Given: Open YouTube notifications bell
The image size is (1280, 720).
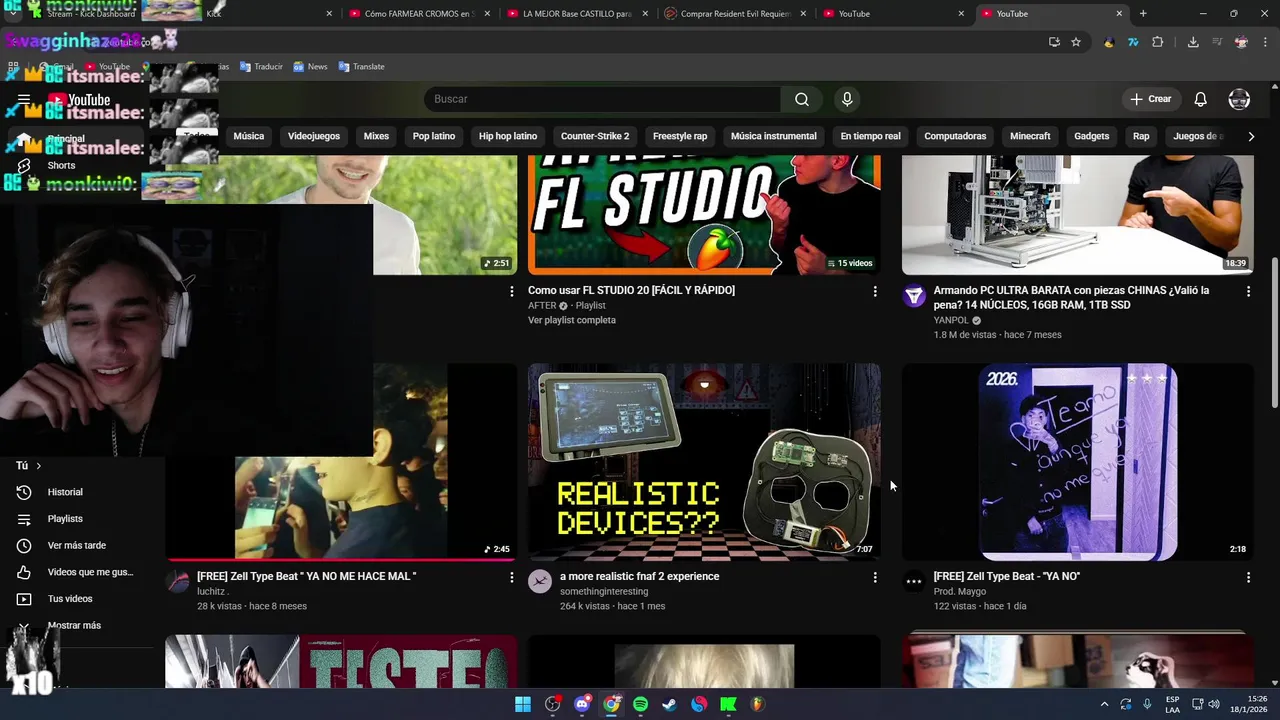Looking at the screenshot, I should (1200, 99).
